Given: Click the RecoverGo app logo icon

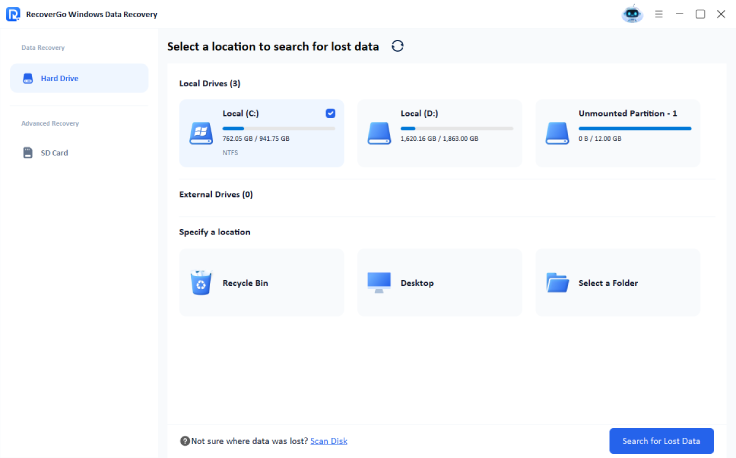Looking at the screenshot, I should (13, 14).
